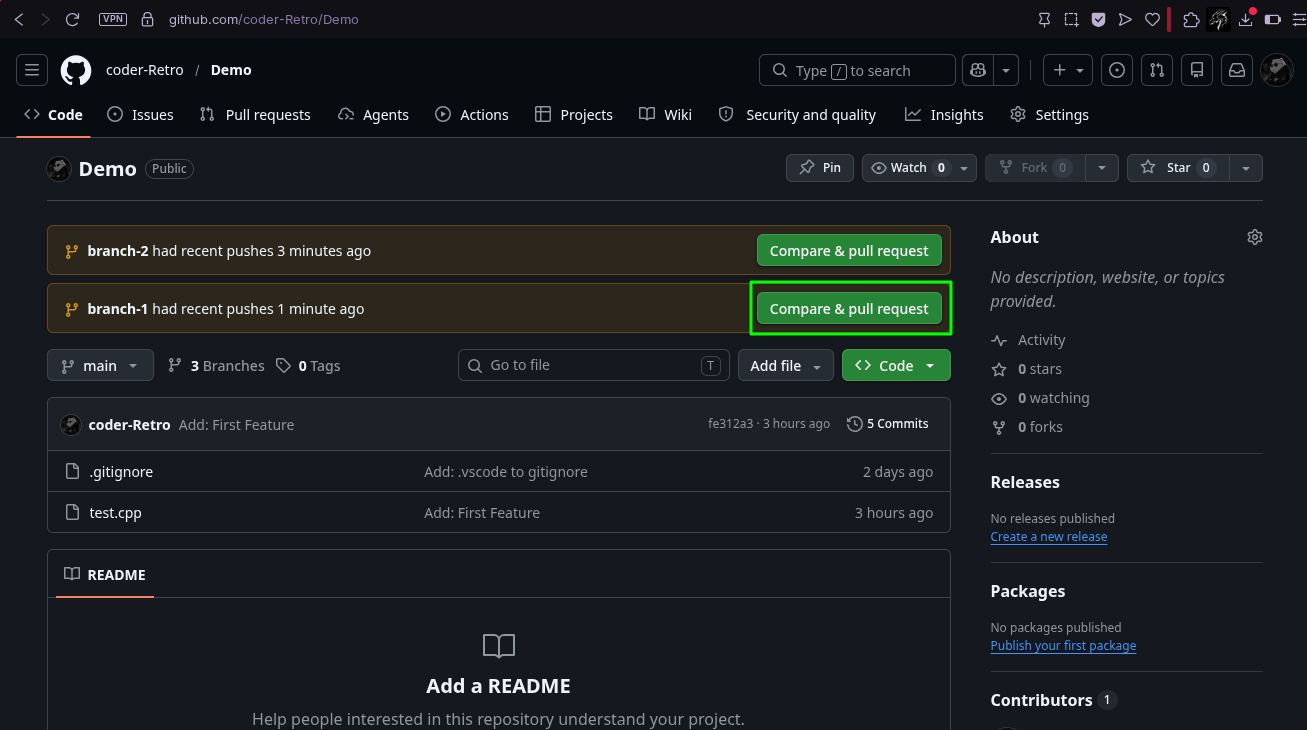Watch the Demo repository
Screen dimensions: 1307x730
(908, 168)
